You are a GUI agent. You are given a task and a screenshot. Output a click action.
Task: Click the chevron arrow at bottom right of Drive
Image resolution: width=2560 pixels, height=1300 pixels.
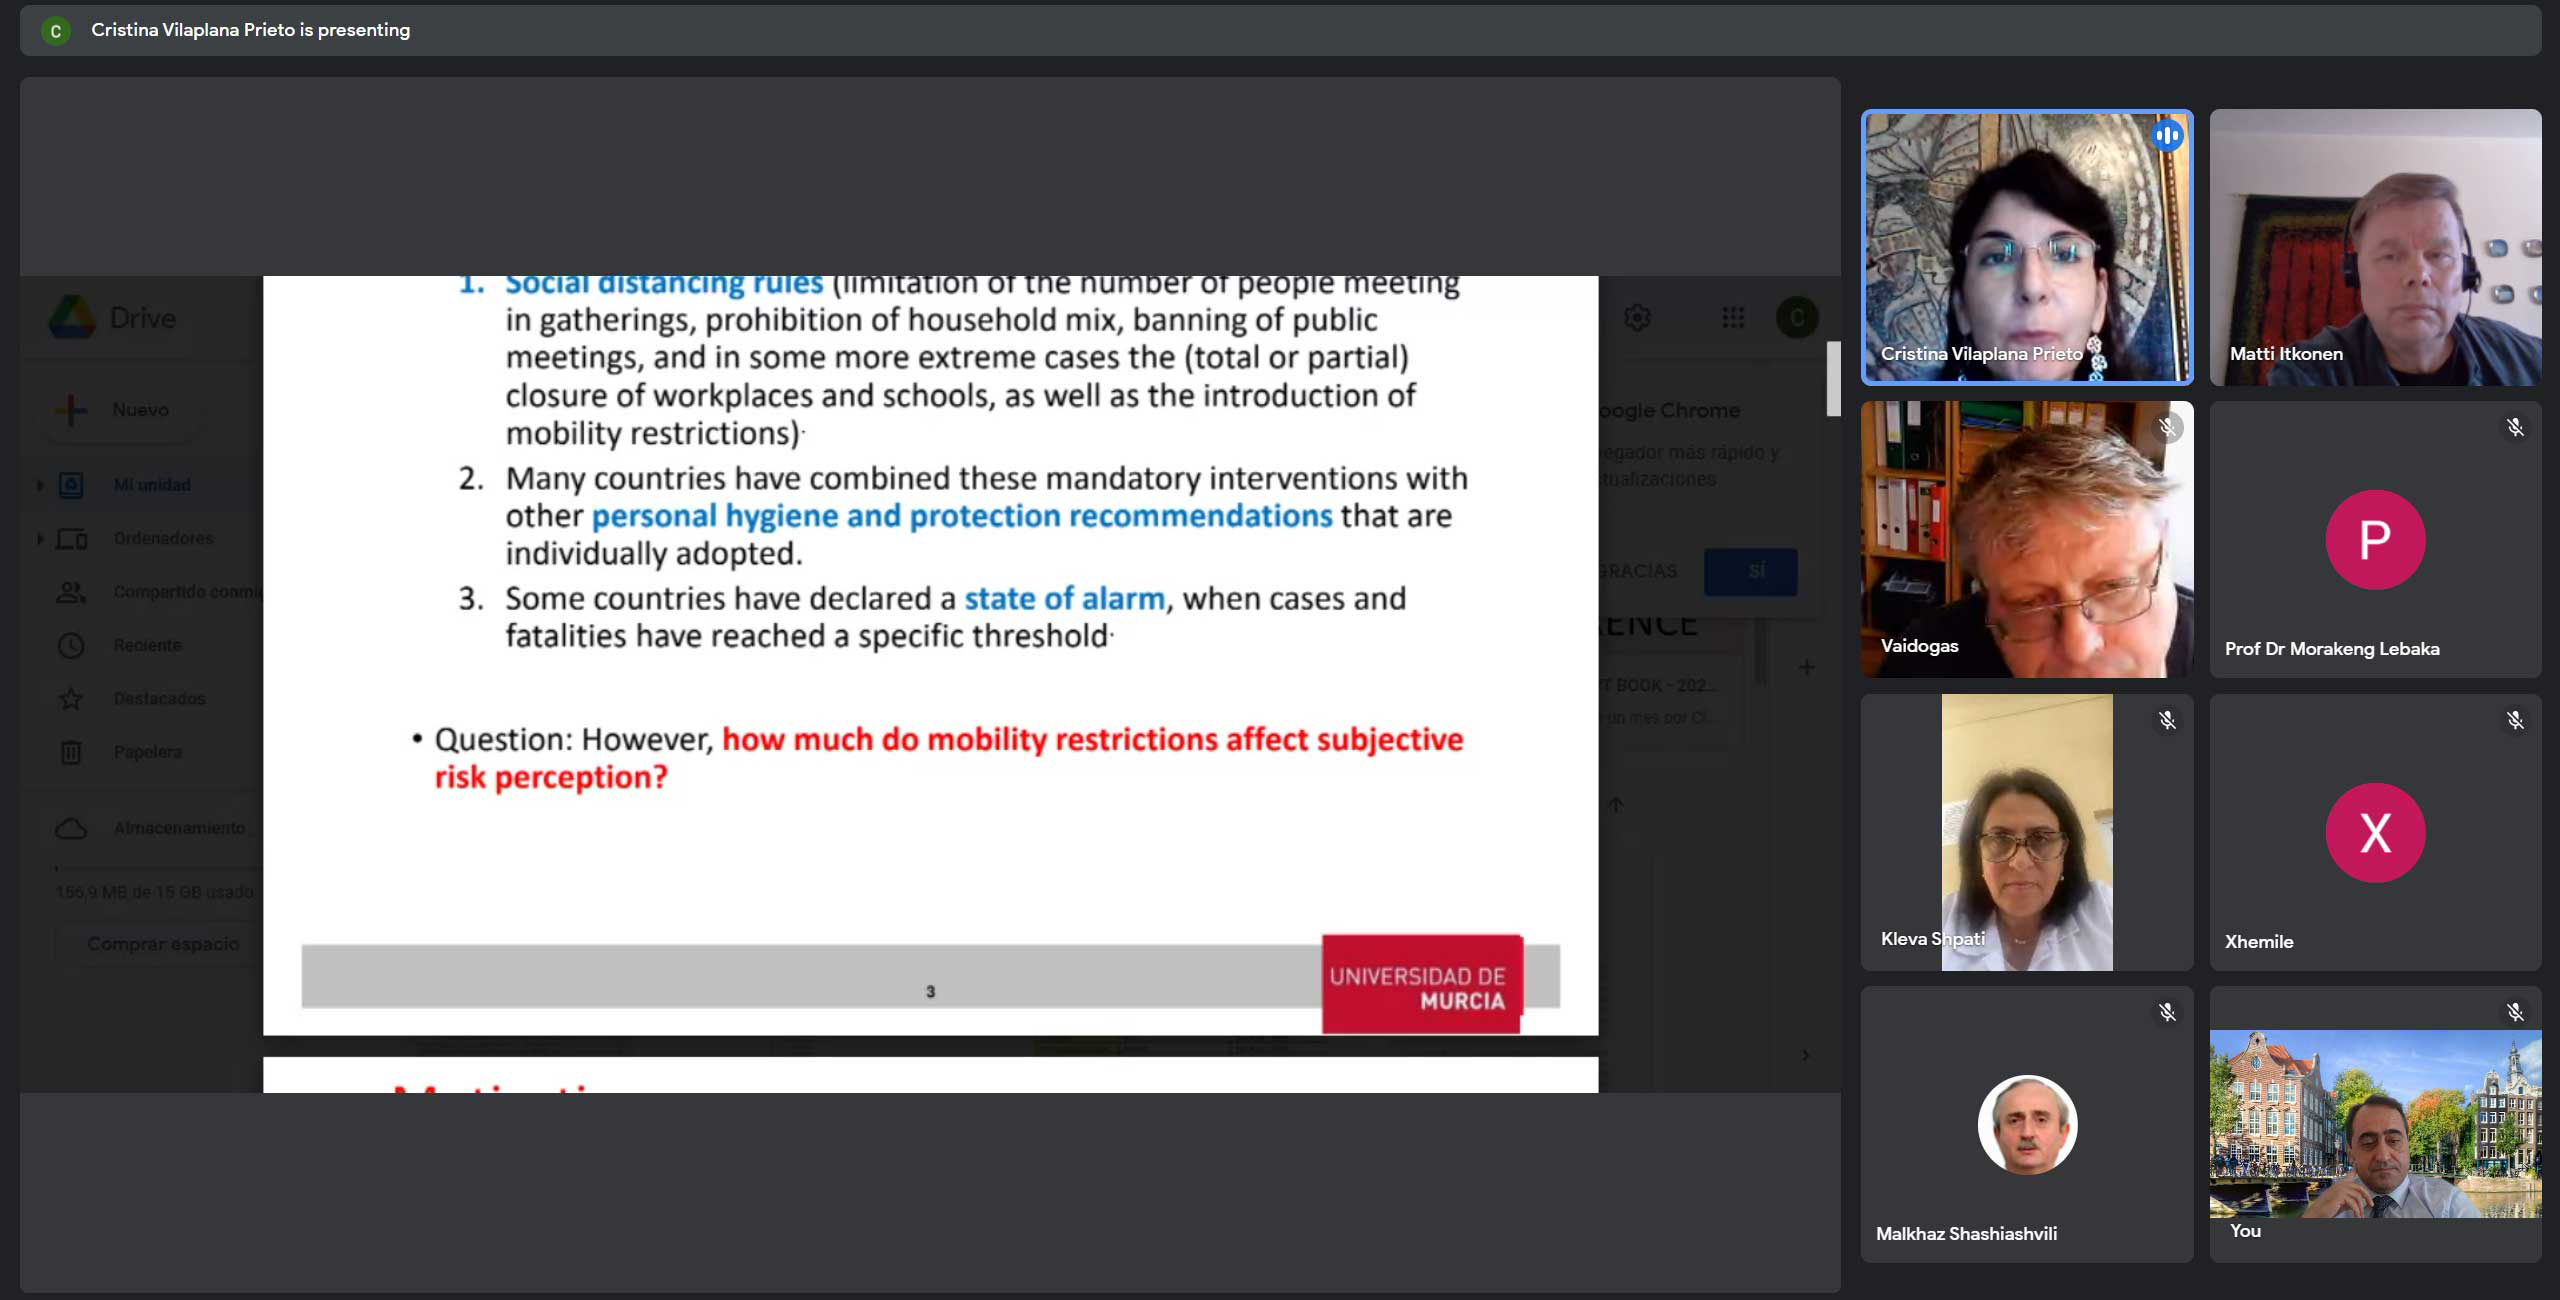(x=1805, y=1055)
